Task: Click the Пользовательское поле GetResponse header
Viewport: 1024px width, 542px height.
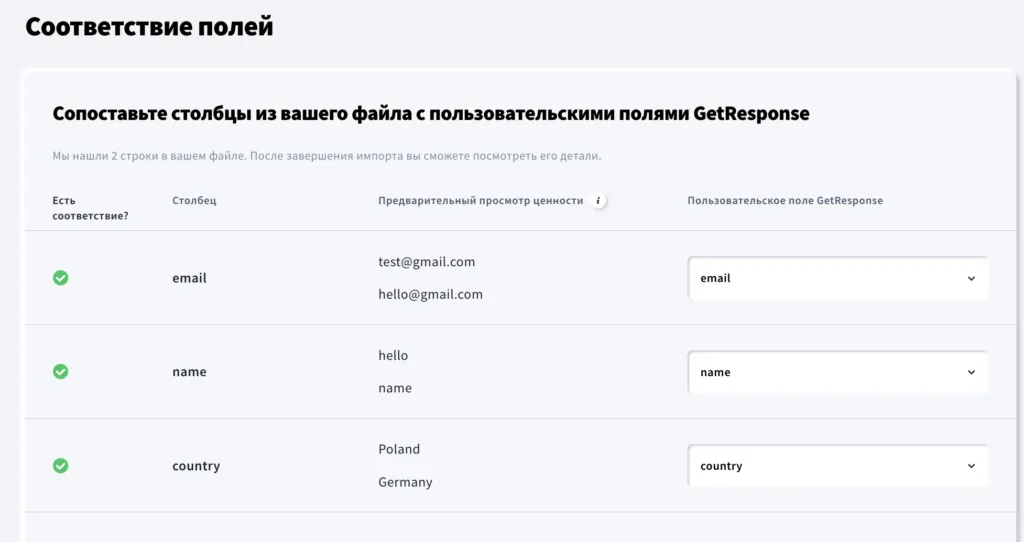Action: pyautogui.click(x=785, y=200)
